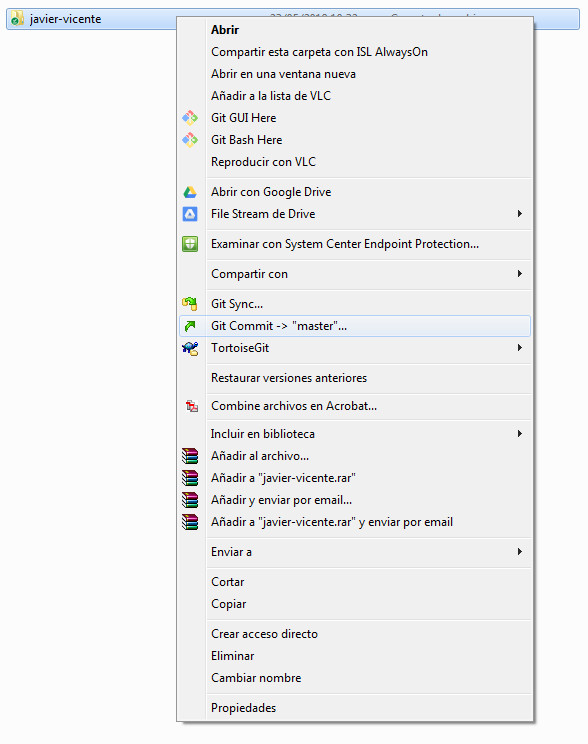
Task: Choose Añadir y enviar por email...
Action: tap(355, 500)
